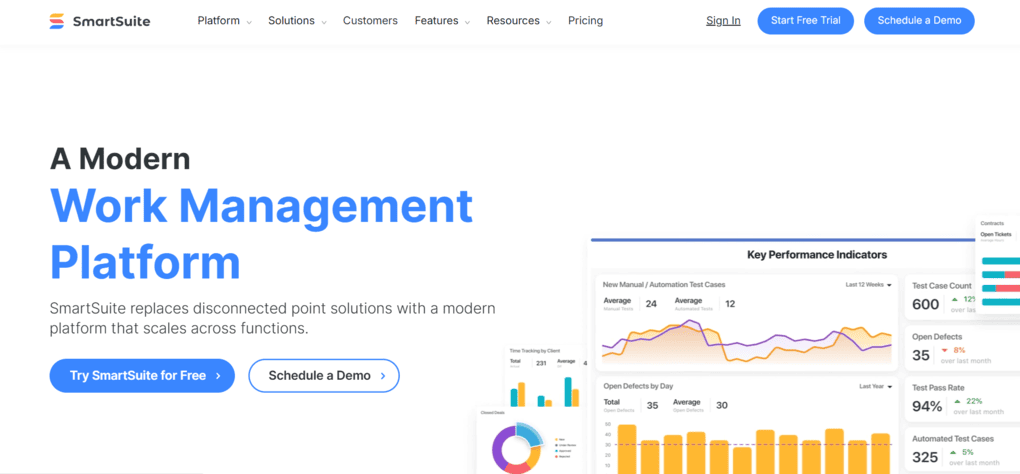Viewport: 1020px width, 474px height.
Task: Click the SmartSuite logo icon
Action: (x=57, y=21)
